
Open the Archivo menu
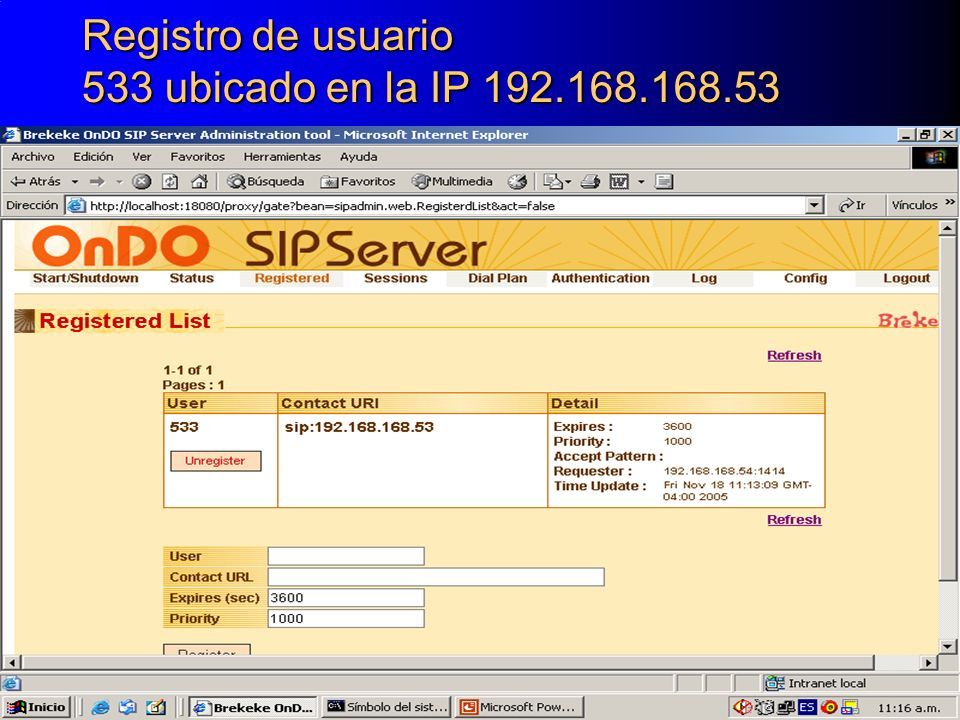tap(33, 157)
